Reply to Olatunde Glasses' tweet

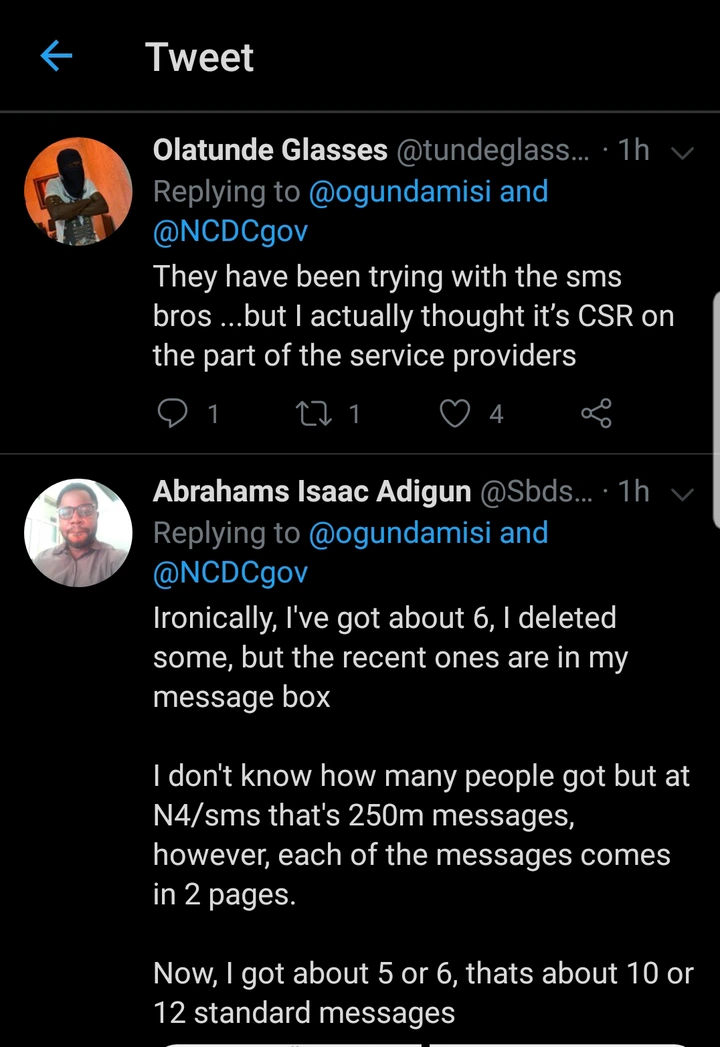pyautogui.click(x=174, y=413)
